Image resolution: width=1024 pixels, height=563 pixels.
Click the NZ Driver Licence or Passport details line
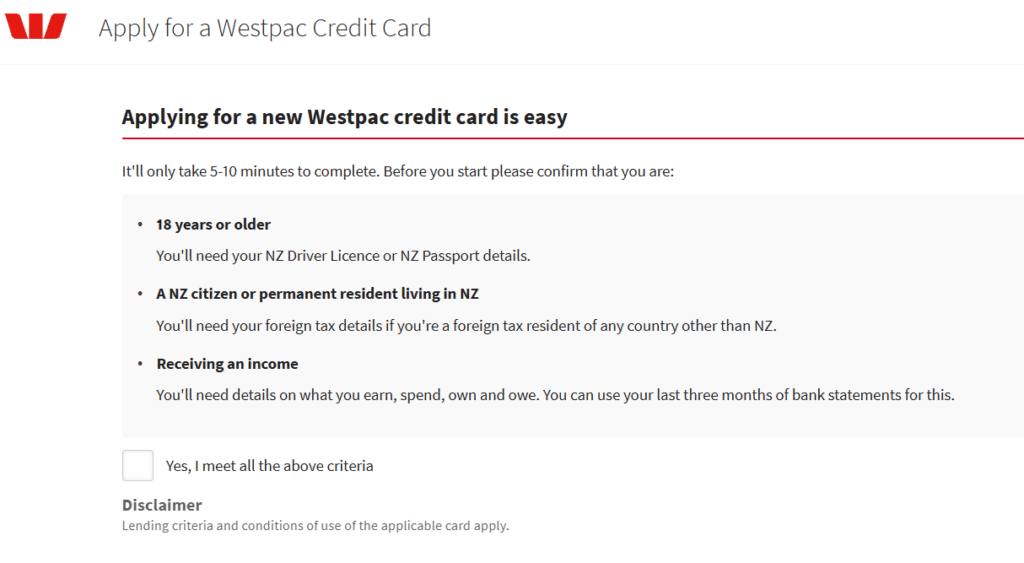click(343, 255)
